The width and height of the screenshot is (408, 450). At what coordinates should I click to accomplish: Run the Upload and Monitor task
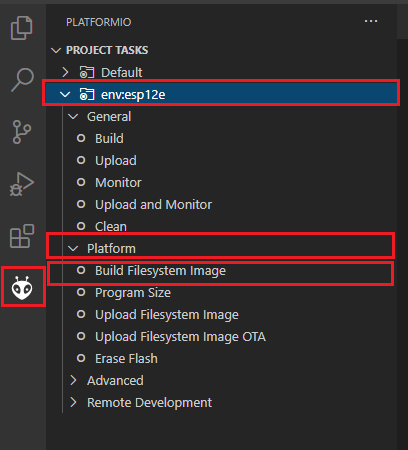coord(153,205)
